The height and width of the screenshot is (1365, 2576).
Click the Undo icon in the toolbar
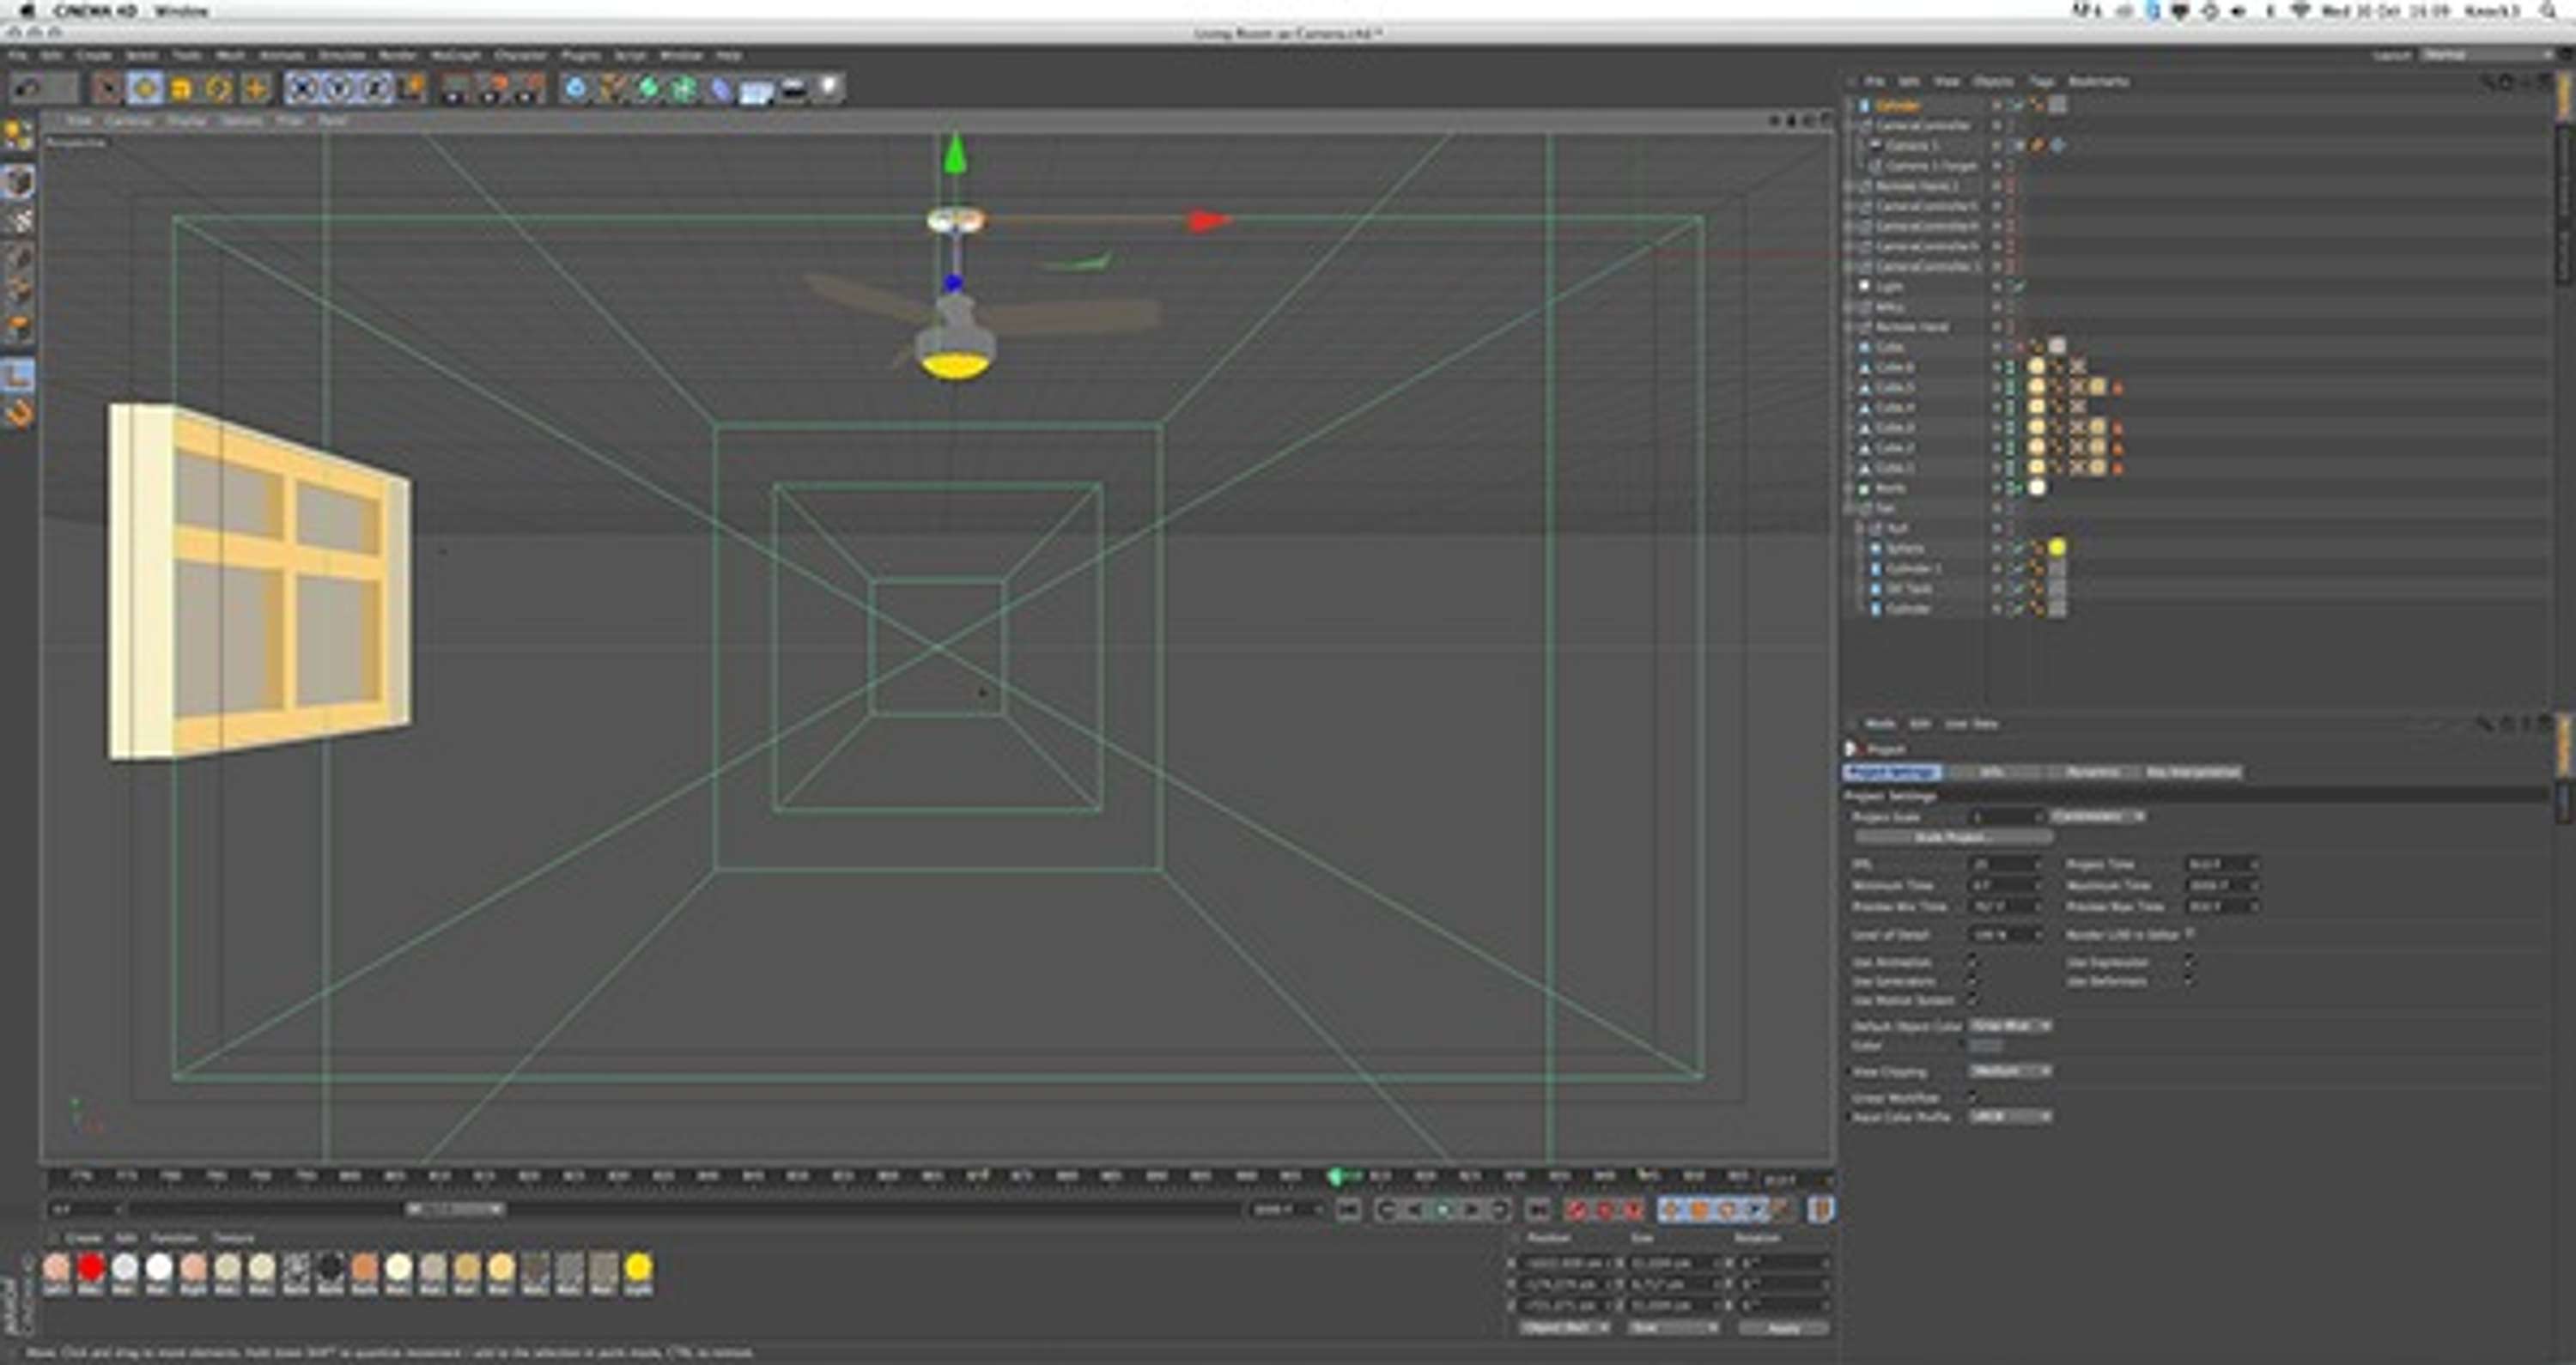tap(28, 89)
